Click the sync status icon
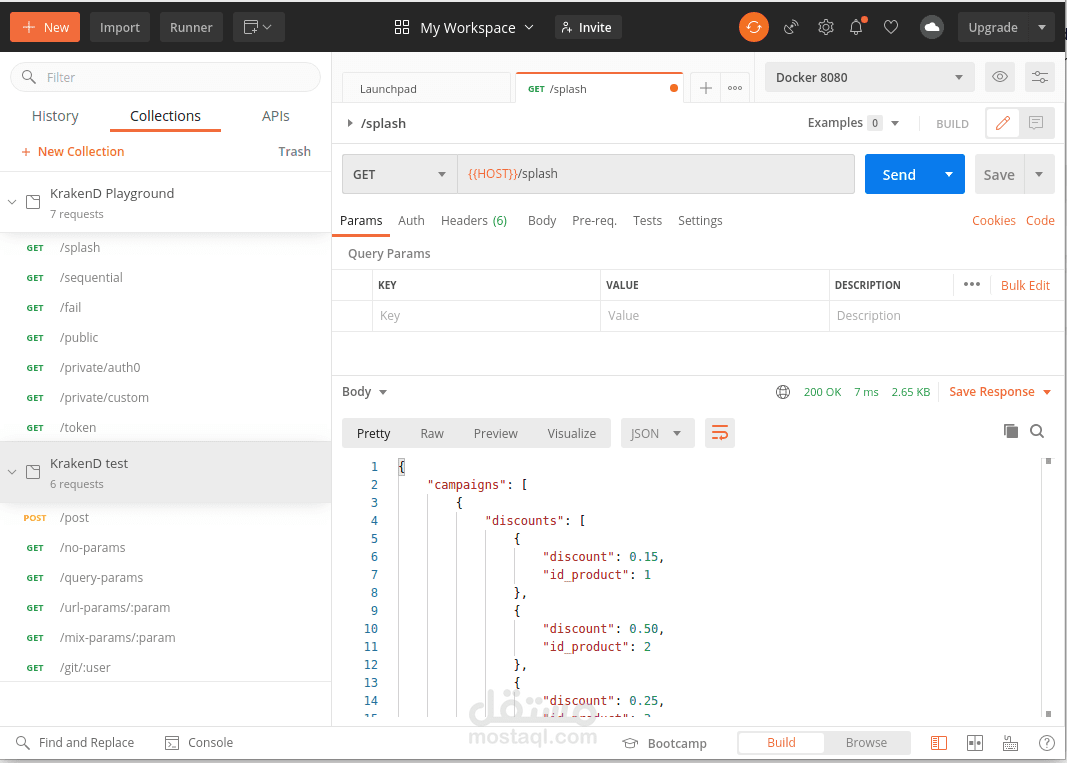 [753, 27]
